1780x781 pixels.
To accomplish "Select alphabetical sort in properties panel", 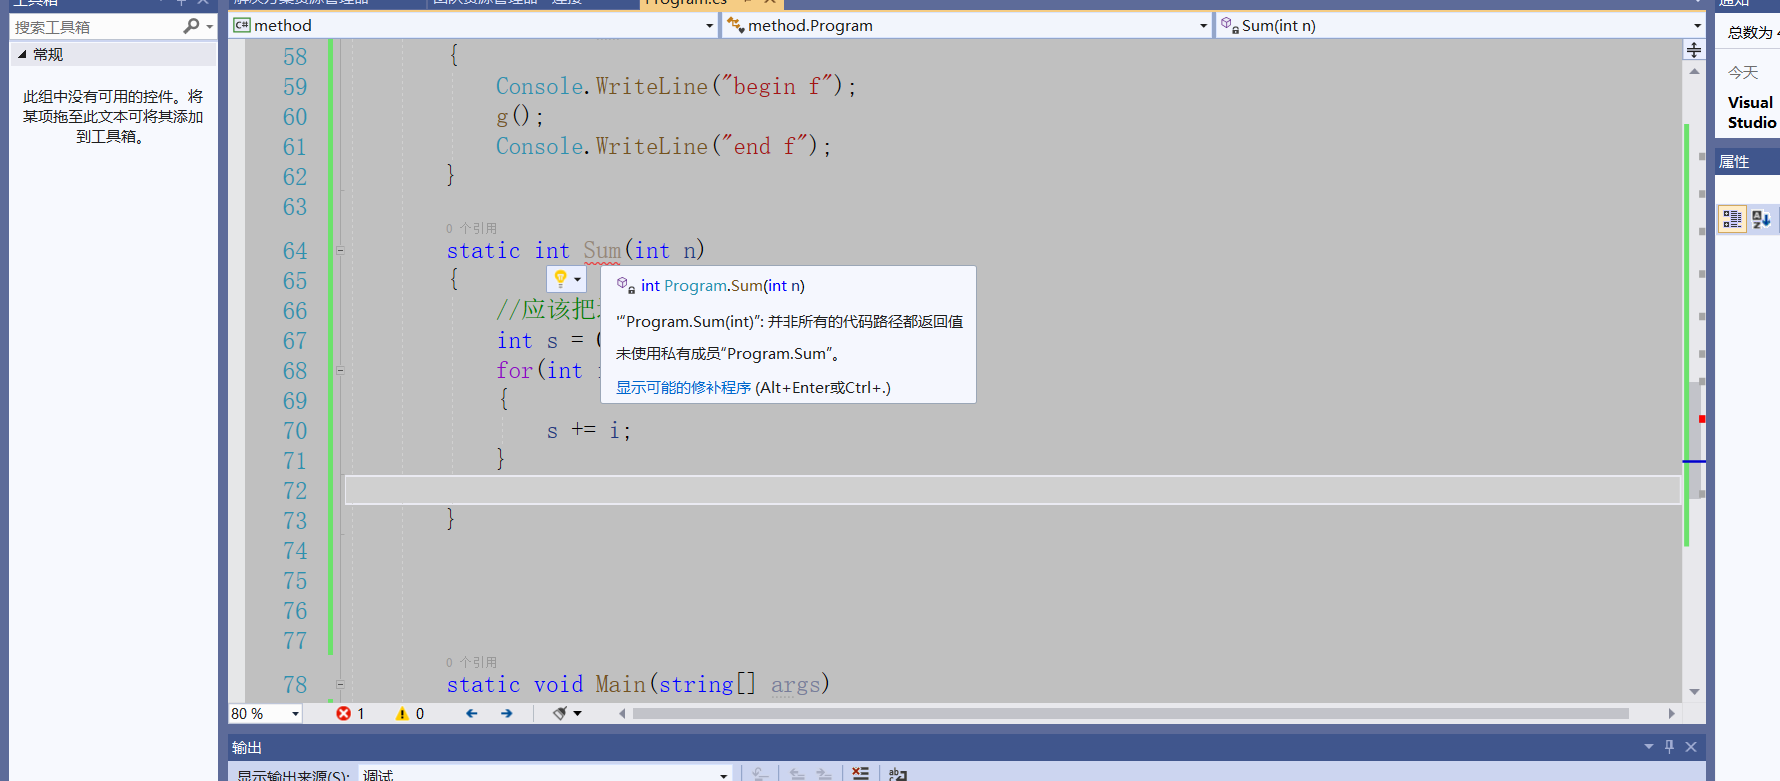I will [1761, 219].
